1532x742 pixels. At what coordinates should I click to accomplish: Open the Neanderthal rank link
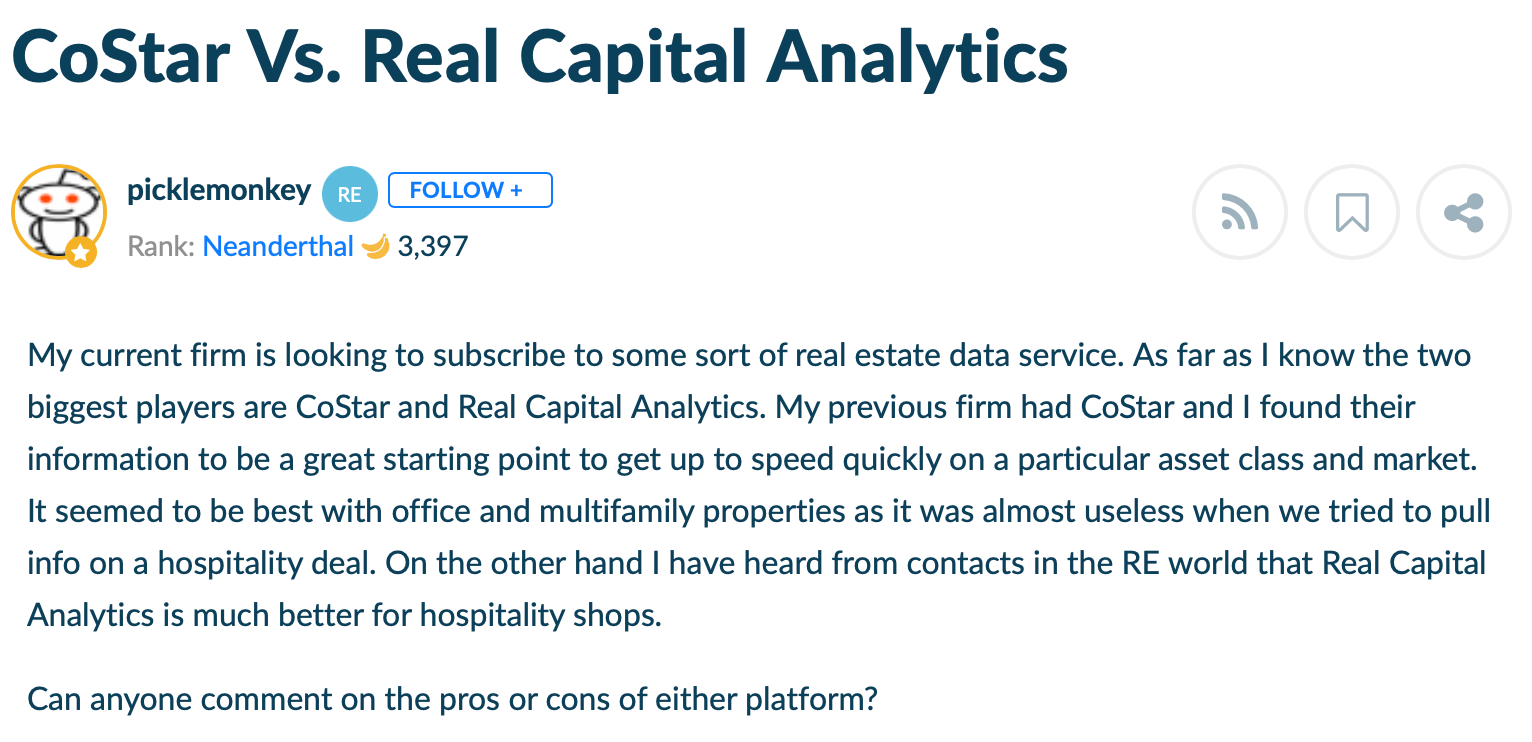[278, 246]
